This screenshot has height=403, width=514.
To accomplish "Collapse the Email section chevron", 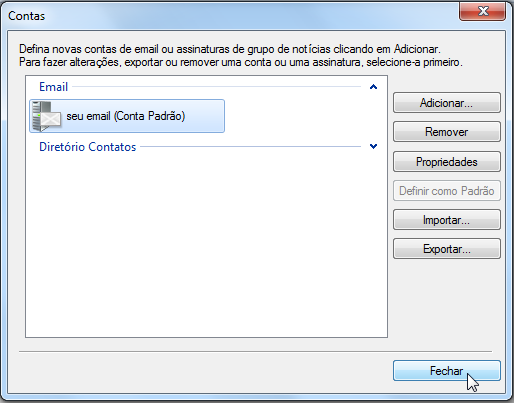I will coord(373,87).
